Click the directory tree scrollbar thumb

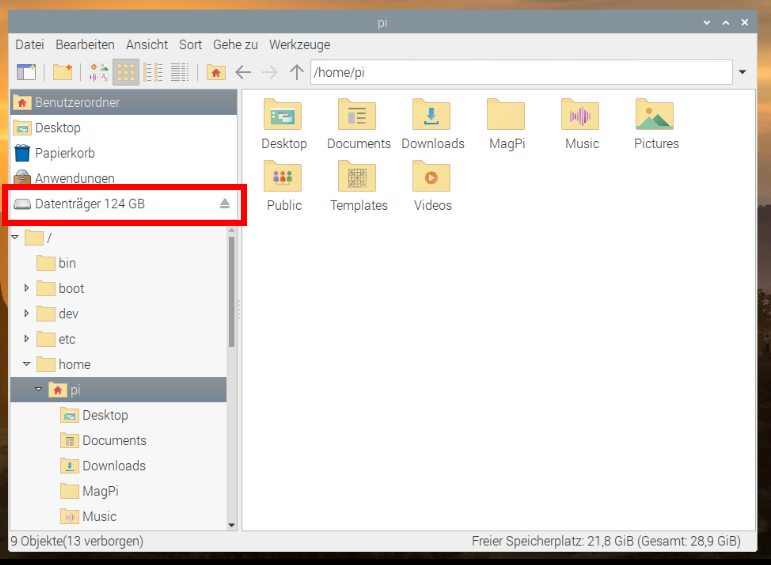pos(232,292)
